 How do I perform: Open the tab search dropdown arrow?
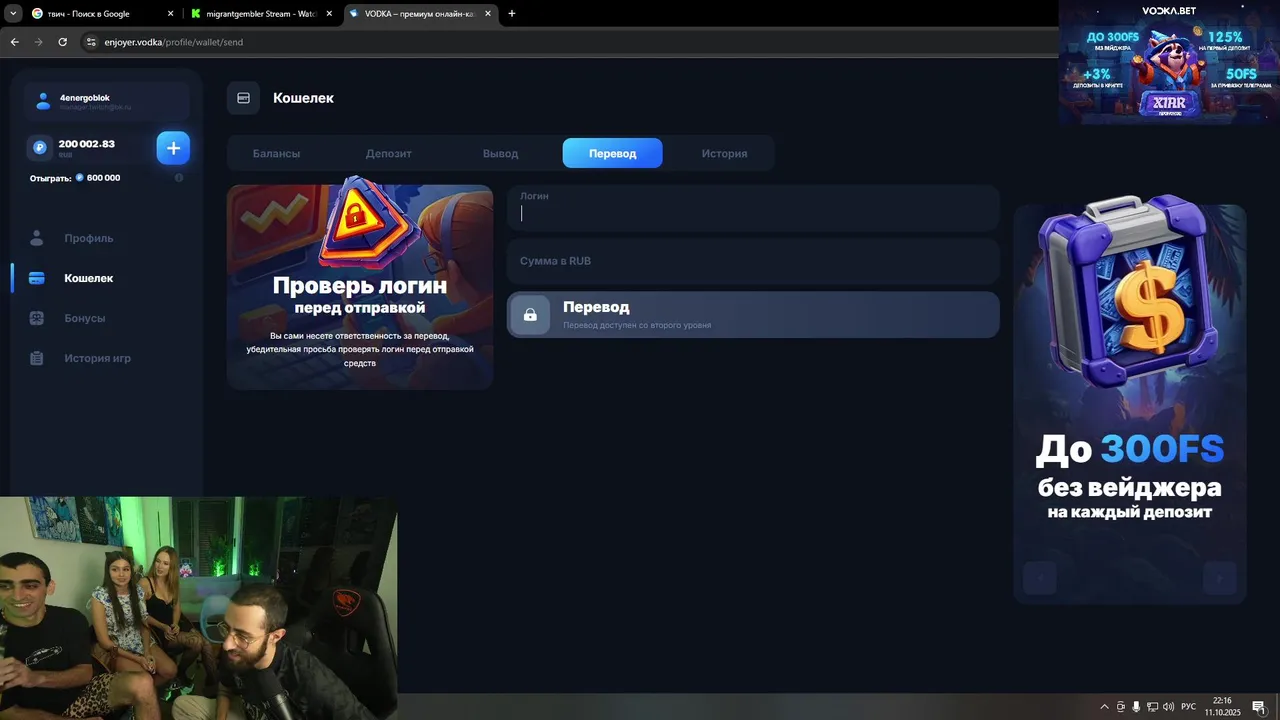pyautogui.click(x=13, y=13)
